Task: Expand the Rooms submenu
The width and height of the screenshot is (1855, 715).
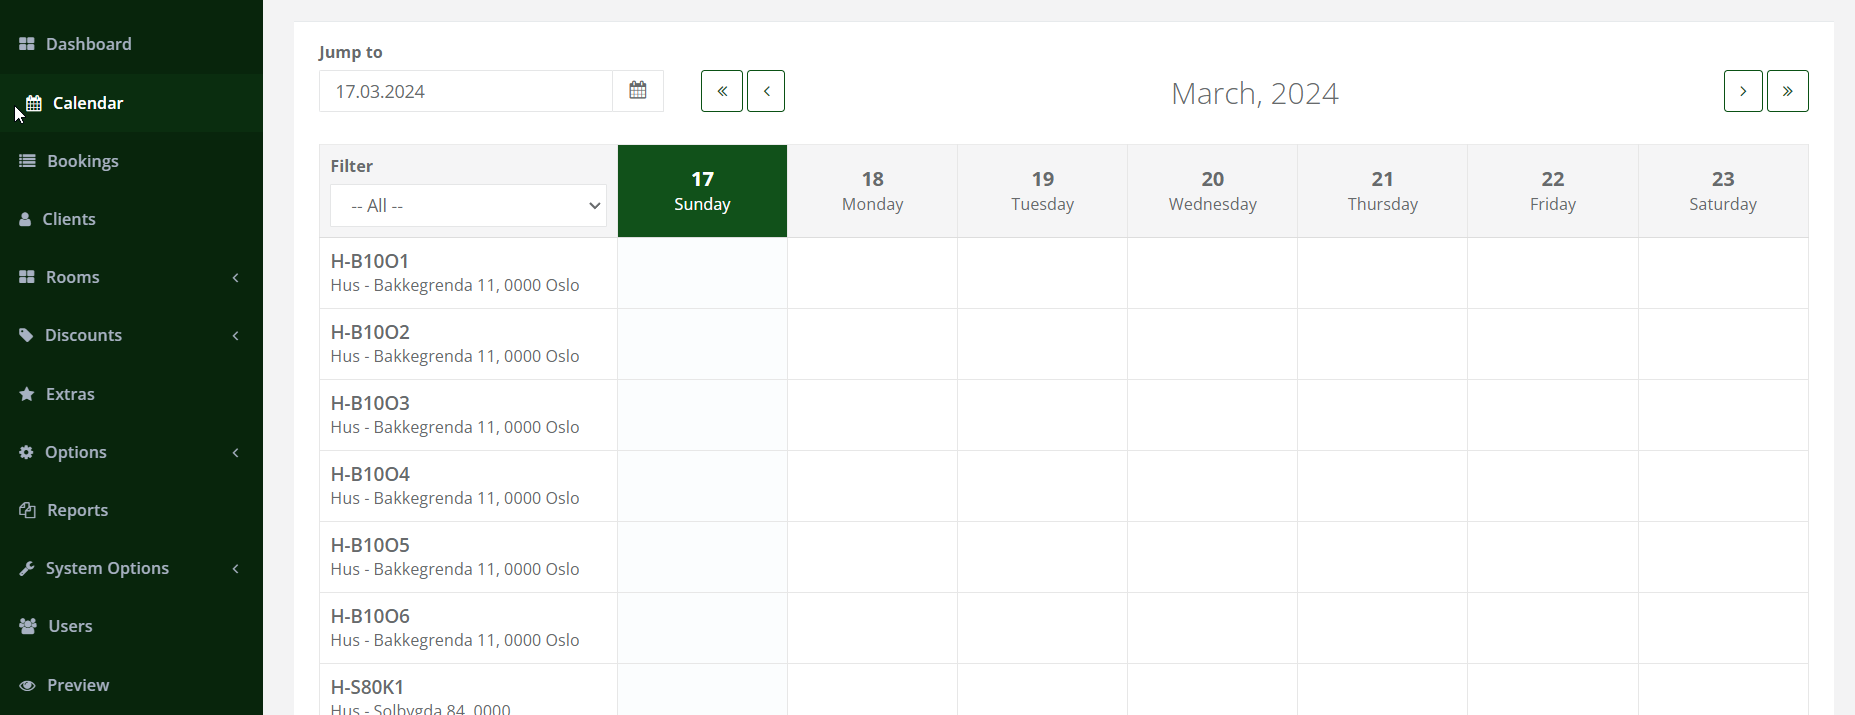Action: pos(130,277)
